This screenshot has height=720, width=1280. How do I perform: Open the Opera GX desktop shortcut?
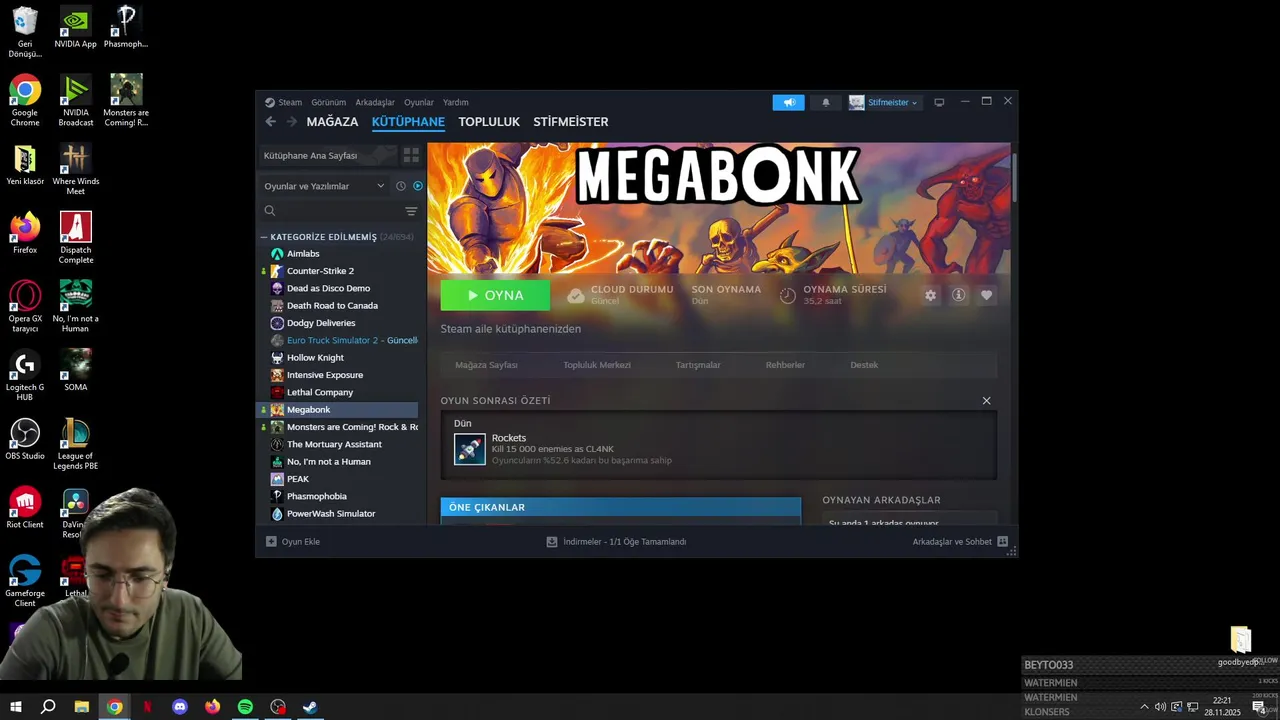[x=25, y=306]
